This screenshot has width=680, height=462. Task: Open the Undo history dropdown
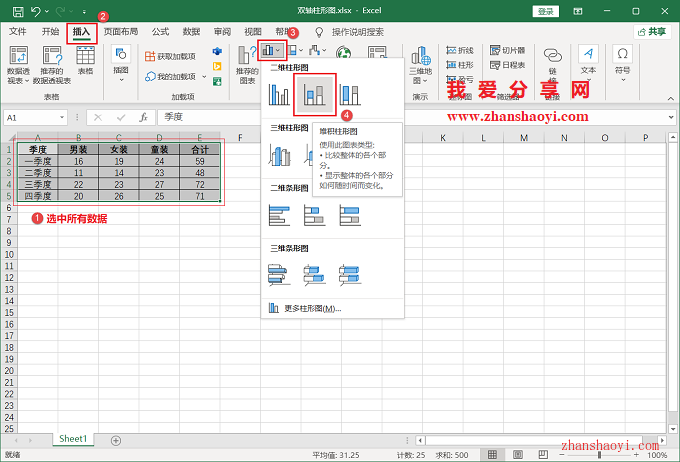[x=46, y=11]
